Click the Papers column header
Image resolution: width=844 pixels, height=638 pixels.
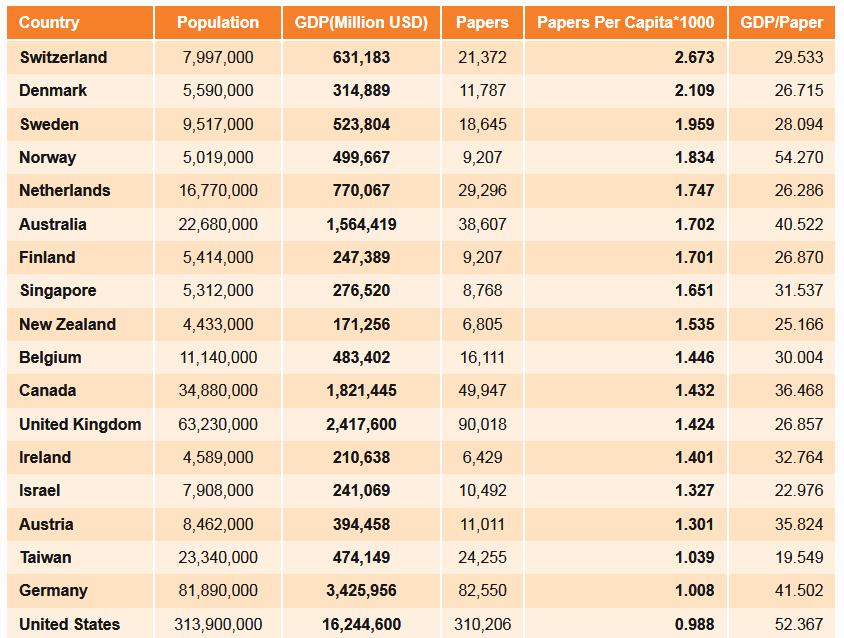coord(482,23)
